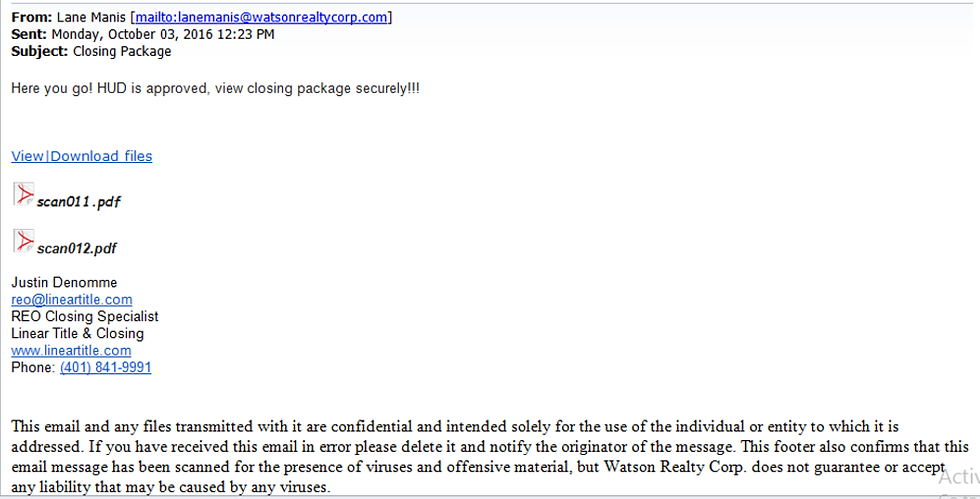This screenshot has height=499, width=980.
Task: Click the View|Download files link
Action: click(82, 156)
